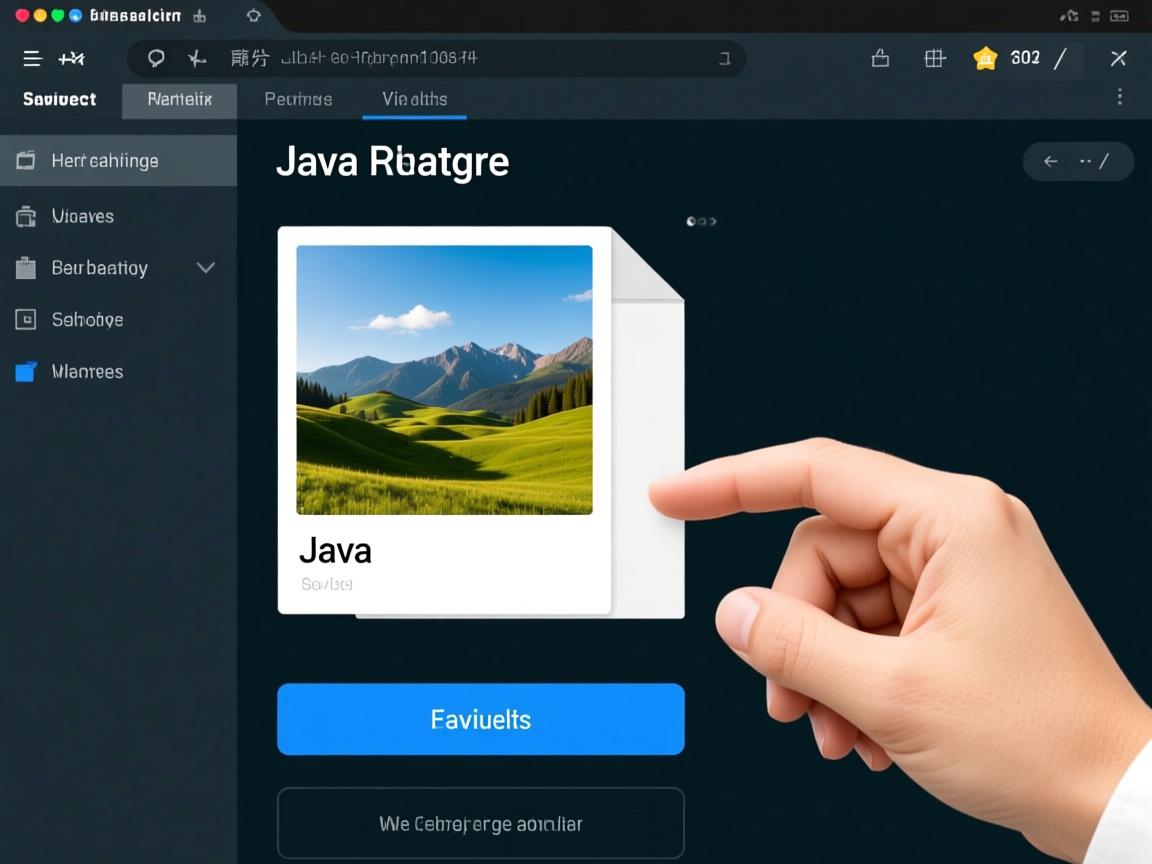Click the back arrow button at top right

(x=1050, y=161)
